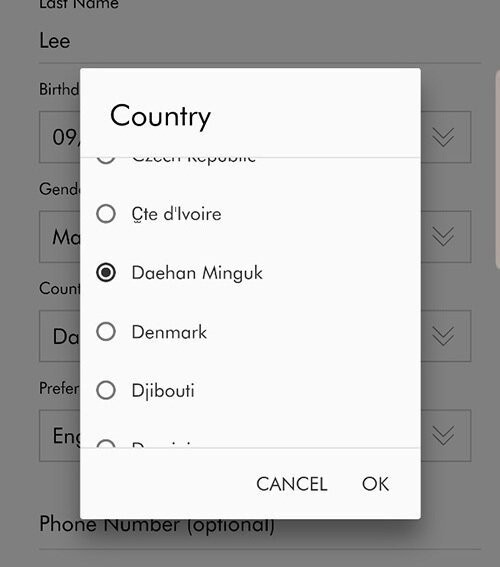The height and width of the screenshot is (567, 500).
Task: Click the Cte d'Ivoire label text
Action: 176,214
